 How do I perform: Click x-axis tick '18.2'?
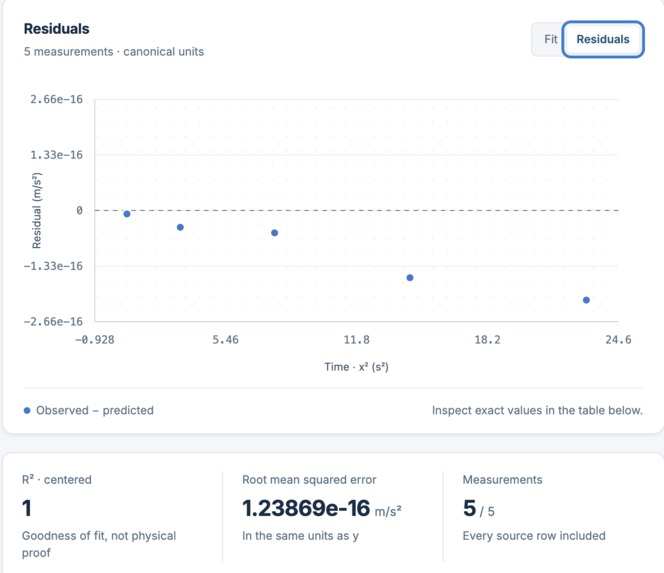(487, 340)
